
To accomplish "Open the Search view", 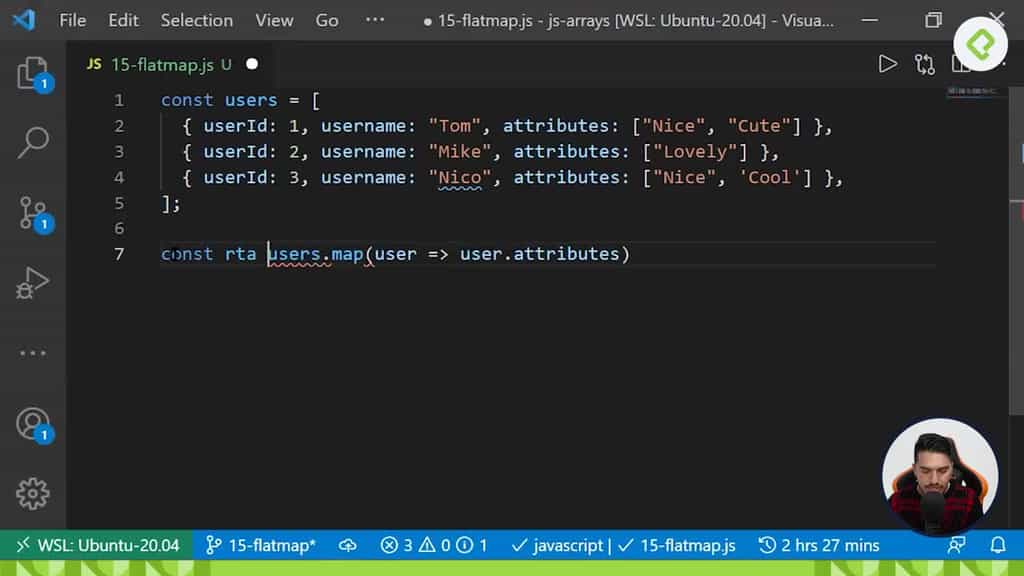I will point(33,143).
